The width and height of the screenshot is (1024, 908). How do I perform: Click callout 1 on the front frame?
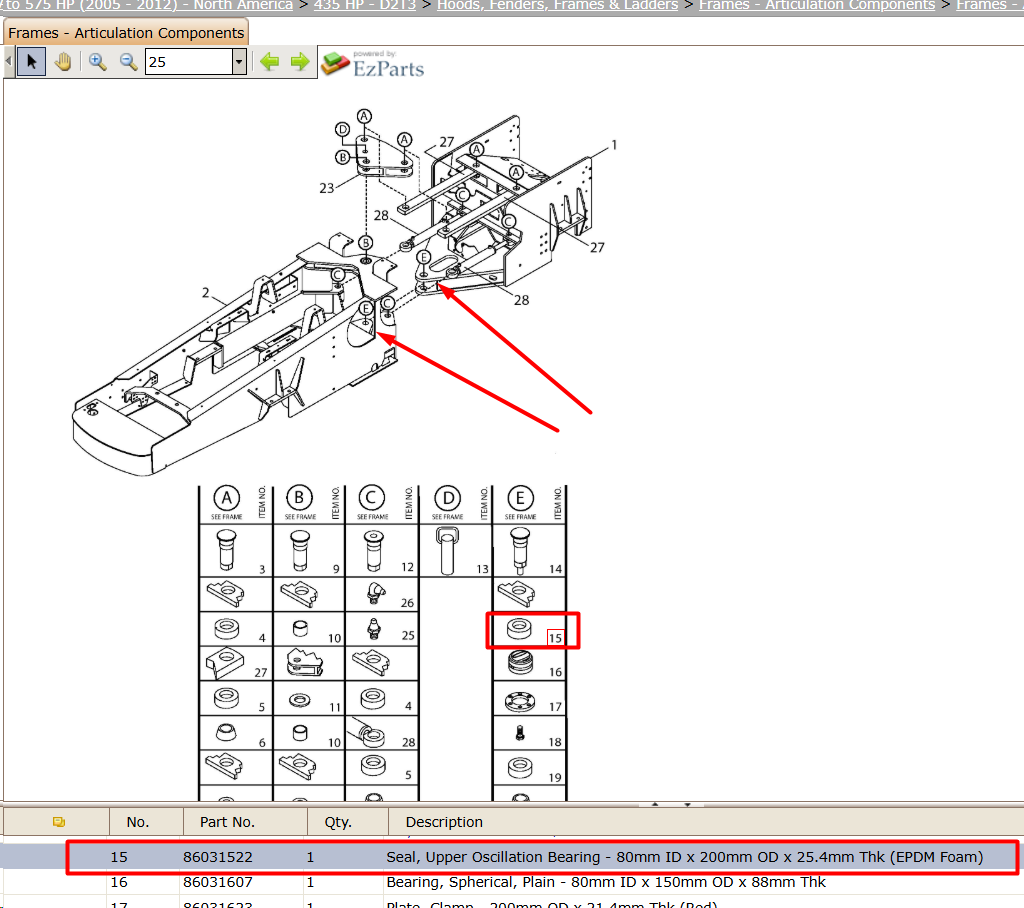pyautogui.click(x=614, y=145)
